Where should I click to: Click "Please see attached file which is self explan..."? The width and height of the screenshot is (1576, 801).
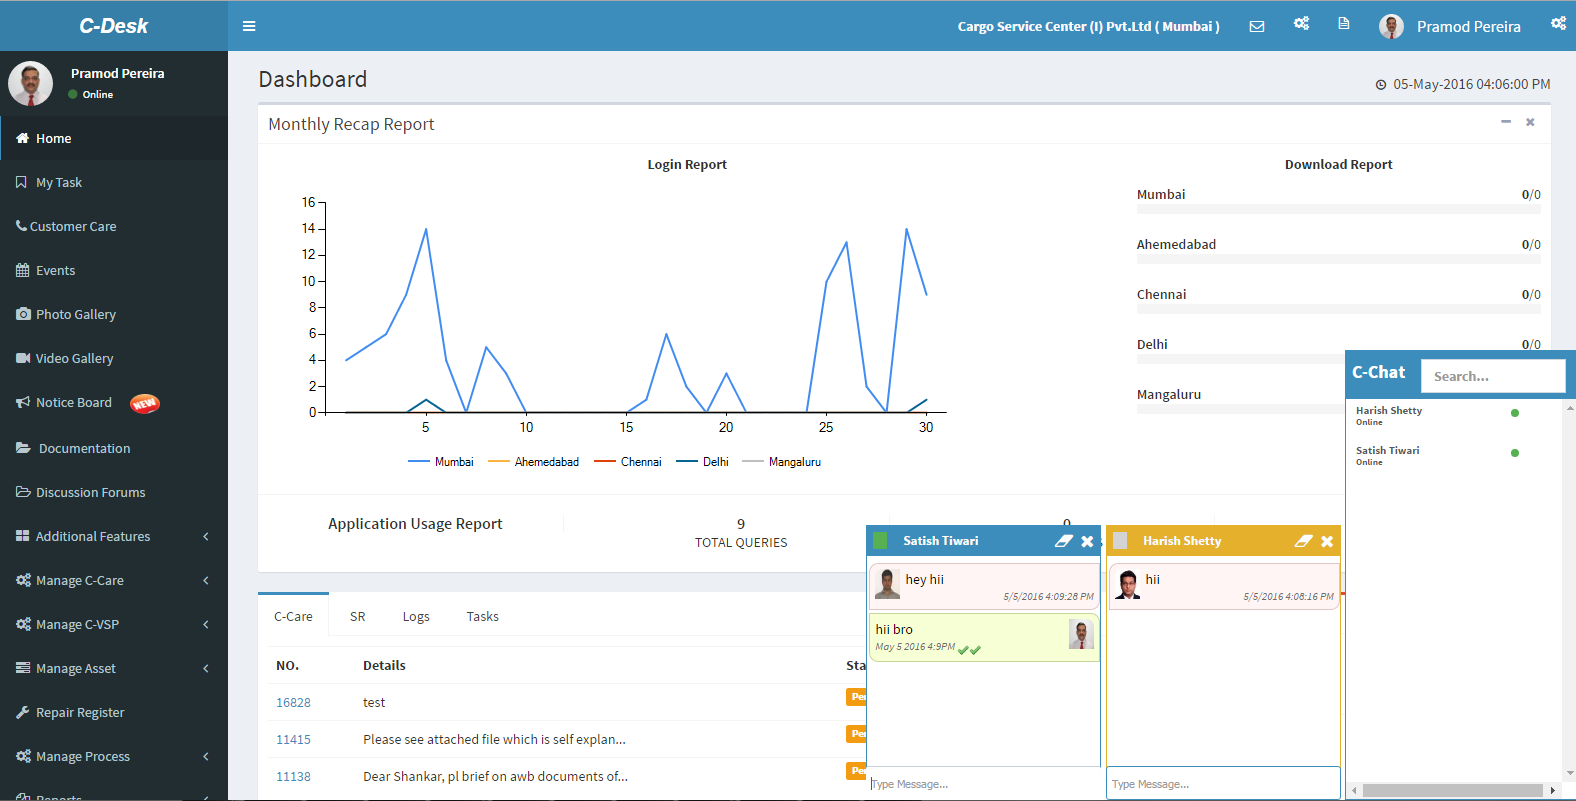494,739
